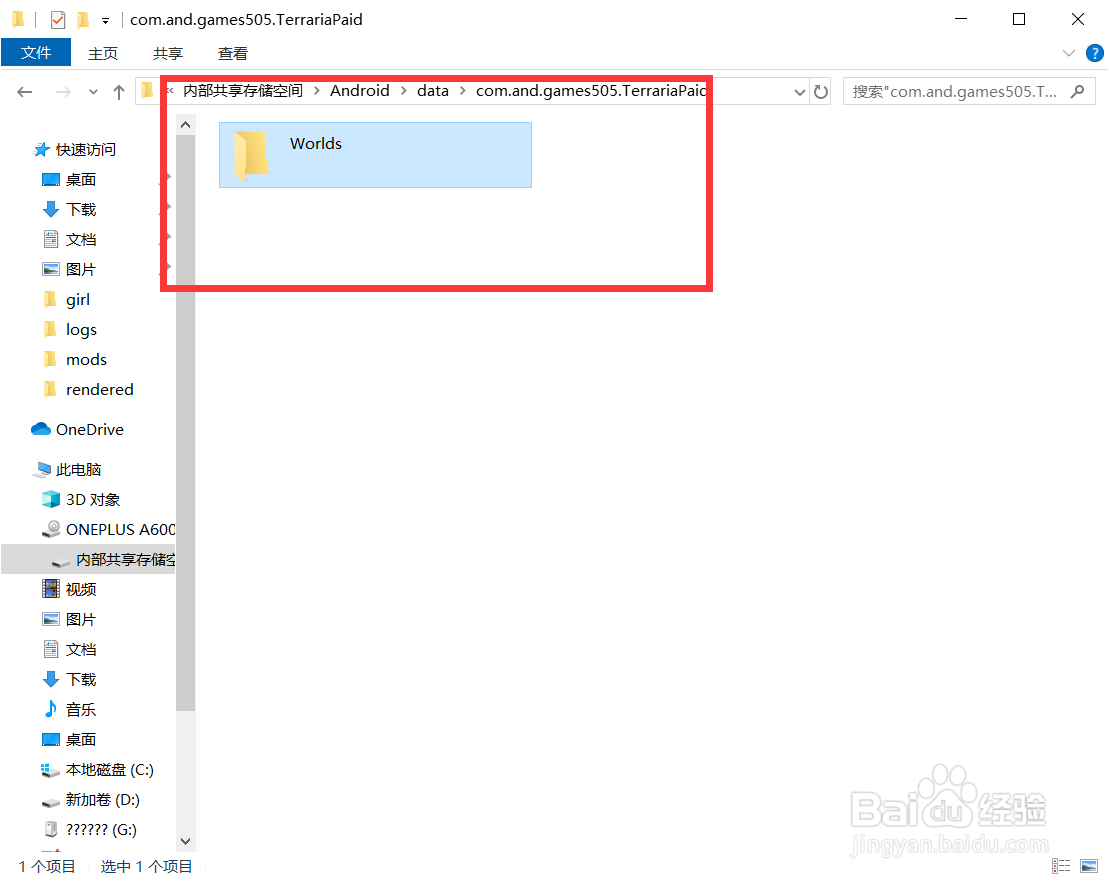This screenshot has width=1109, height=882.
Task: Click the window title bar folder icon
Action: (18, 19)
